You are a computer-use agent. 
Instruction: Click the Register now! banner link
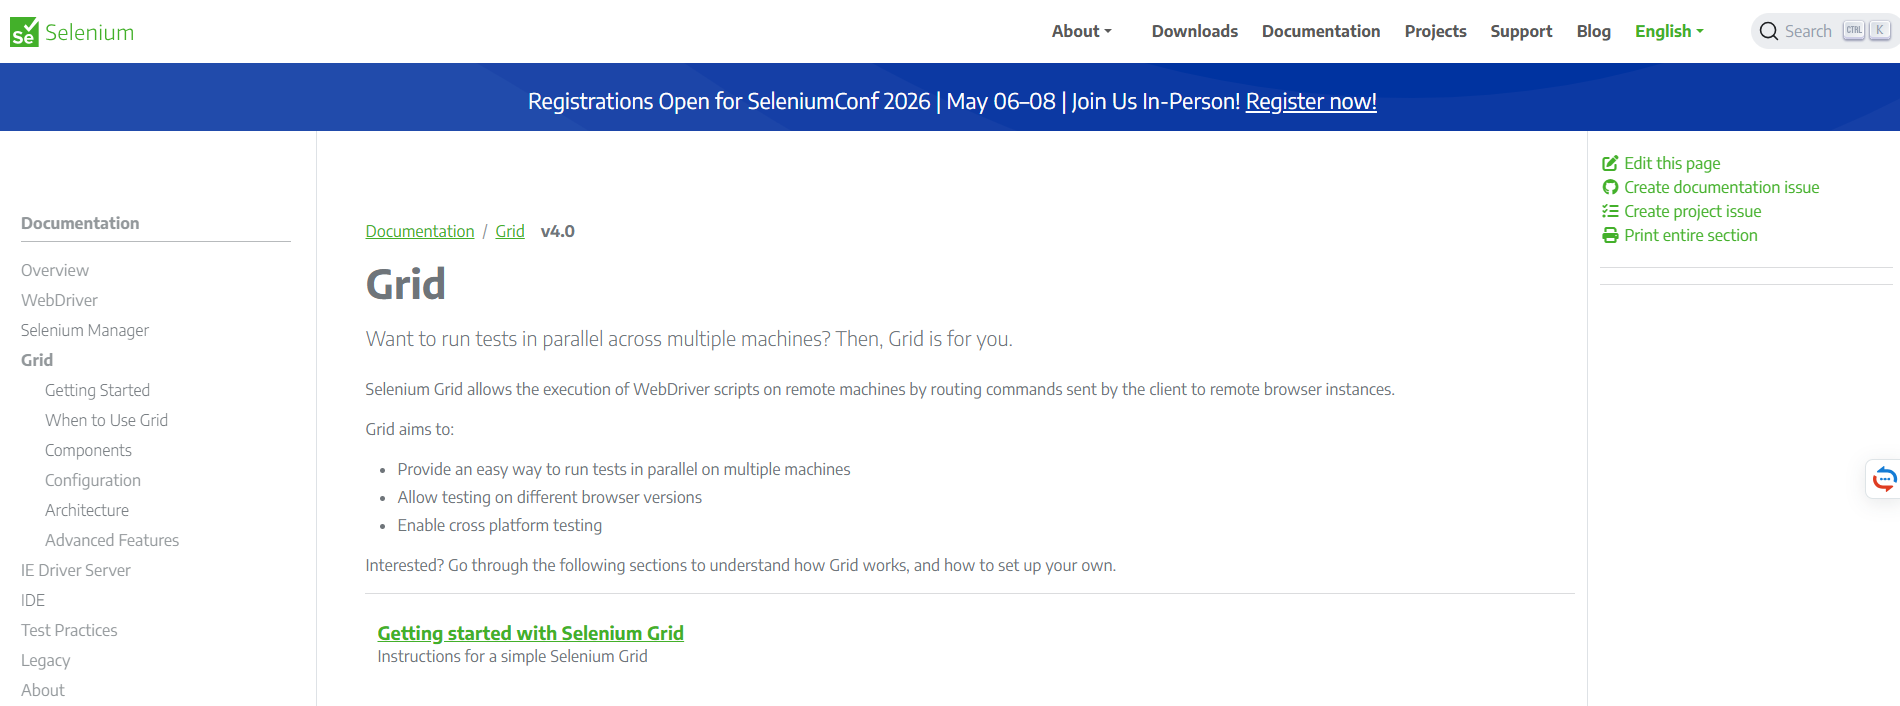(x=1310, y=101)
